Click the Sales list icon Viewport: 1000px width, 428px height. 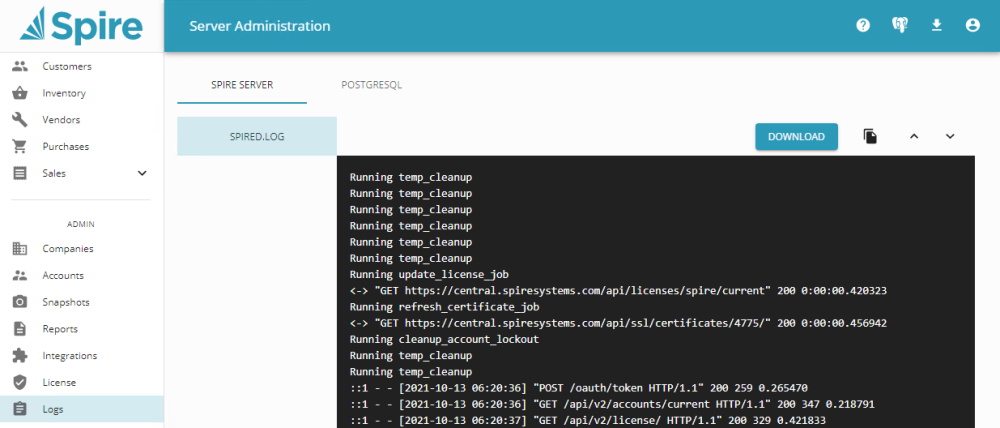click(x=20, y=173)
